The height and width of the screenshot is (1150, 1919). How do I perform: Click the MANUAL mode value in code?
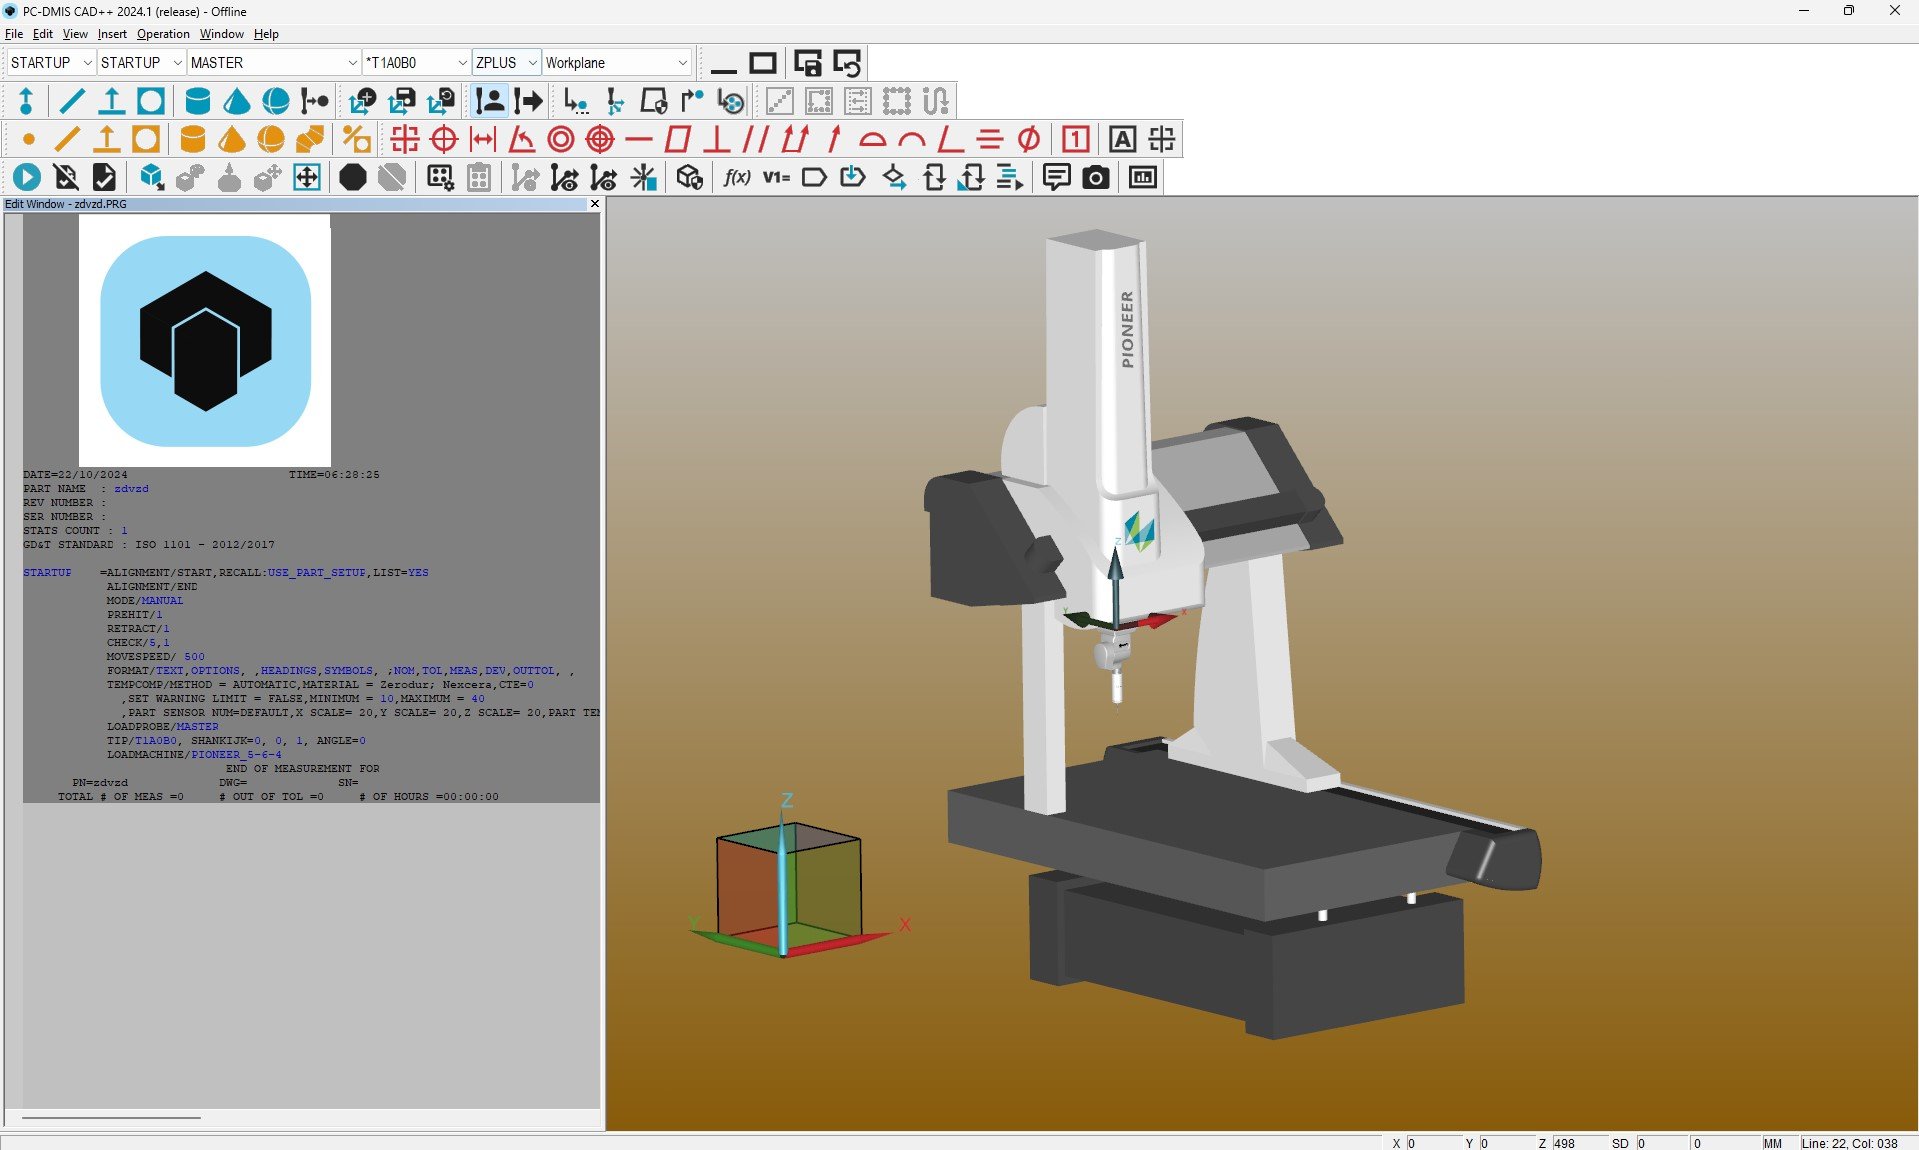[x=162, y=601]
